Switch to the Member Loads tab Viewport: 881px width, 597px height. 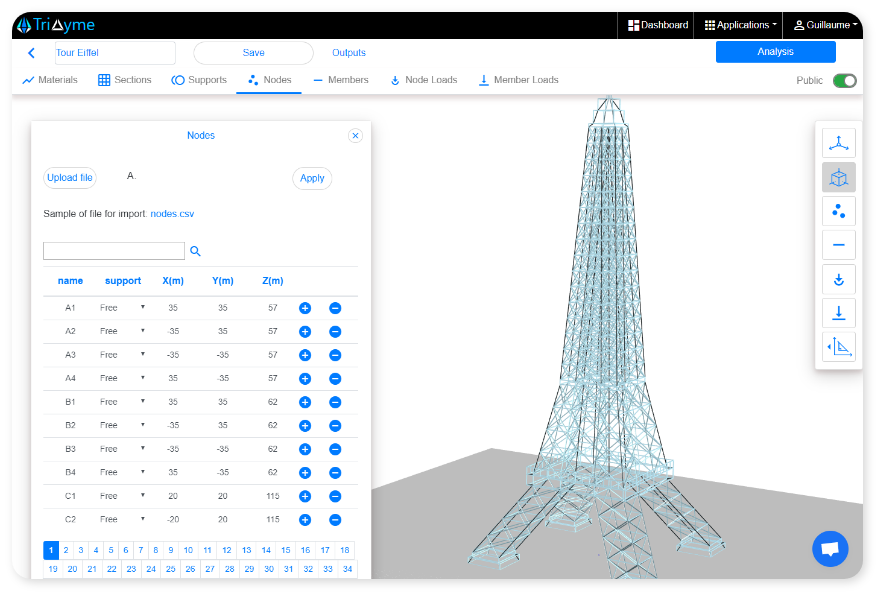point(518,80)
